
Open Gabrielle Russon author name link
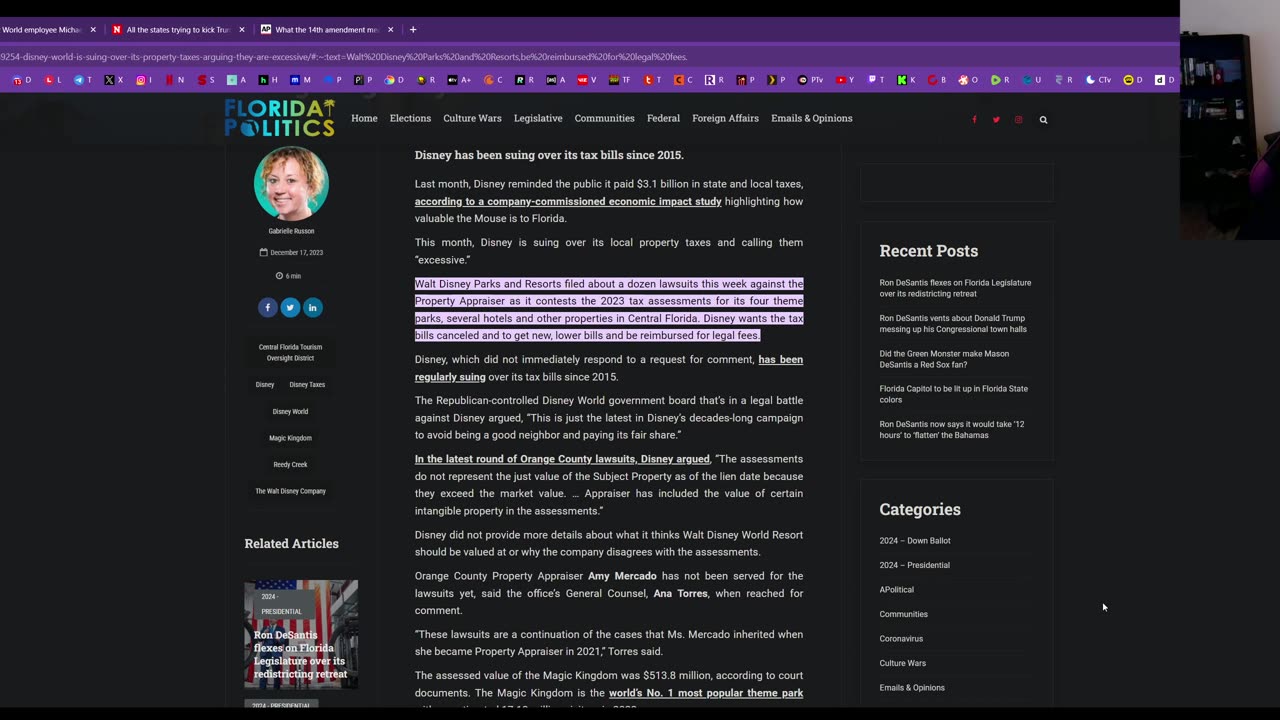291,231
